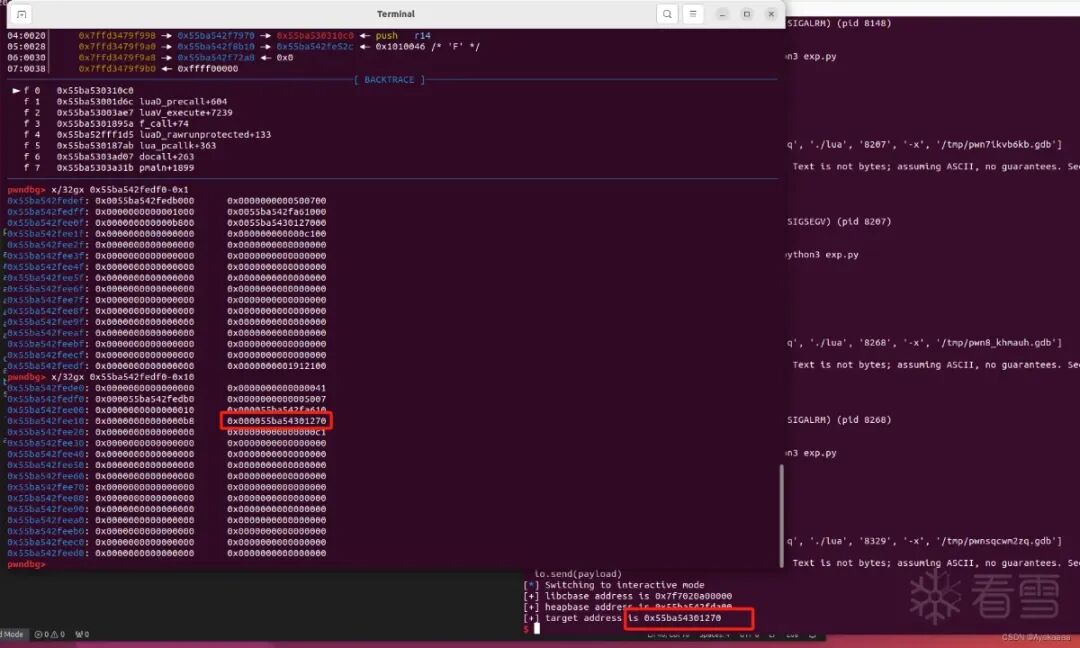
Task: Click '(SIGALRM) (pid 8148)' in background terminal
Action: pos(840,23)
